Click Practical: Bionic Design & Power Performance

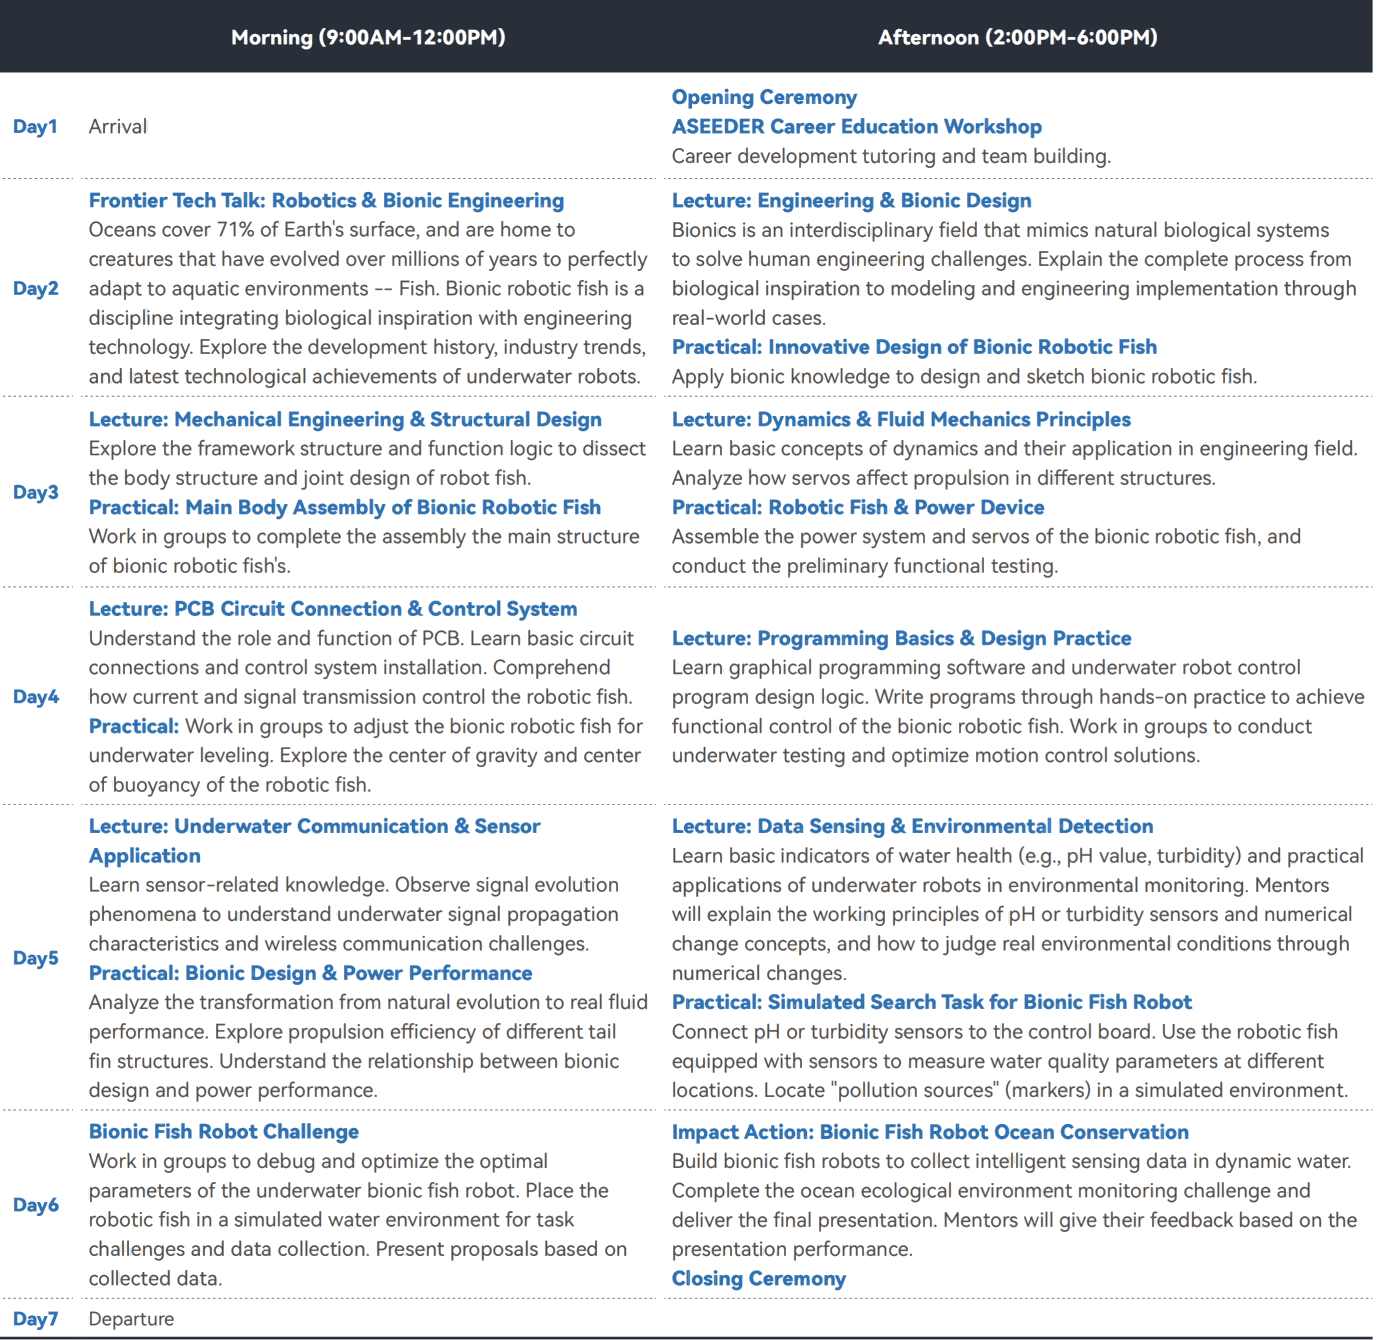pos(310,973)
